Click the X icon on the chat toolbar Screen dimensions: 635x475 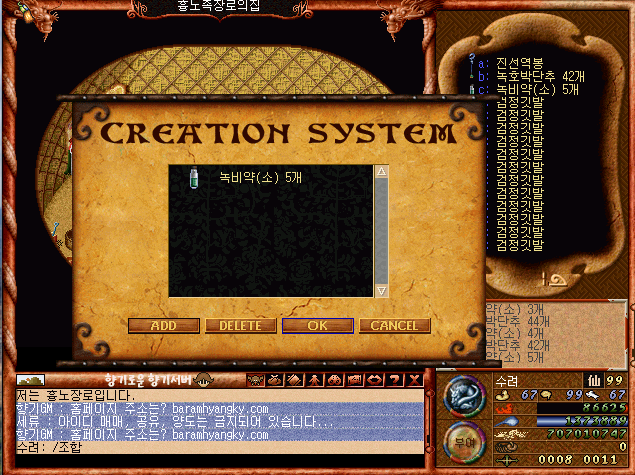(x=409, y=380)
